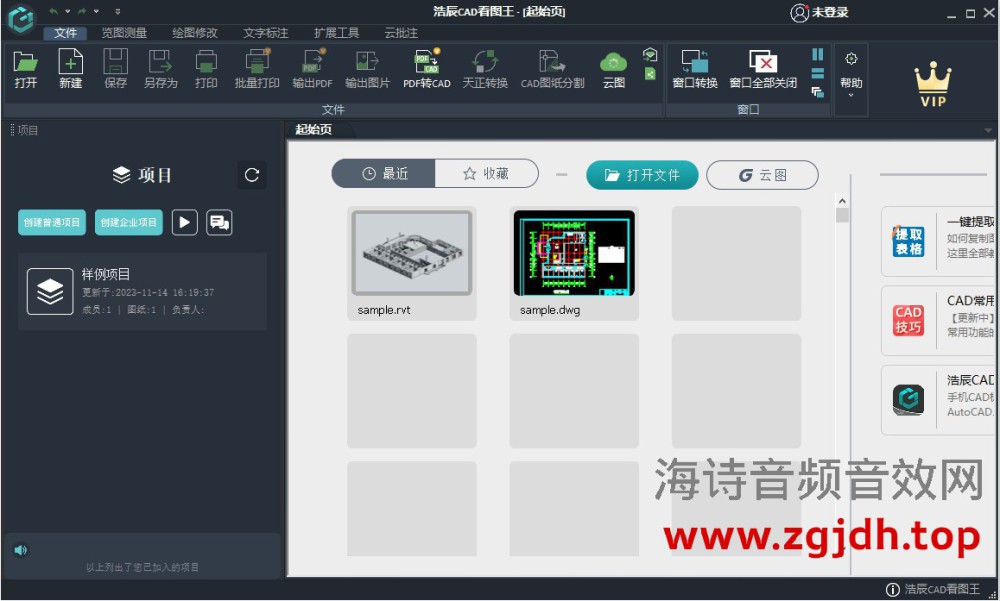Image resolution: width=1000 pixels, height=601 pixels.
Task: Click the golden VIP crown icon
Action: click(x=932, y=83)
